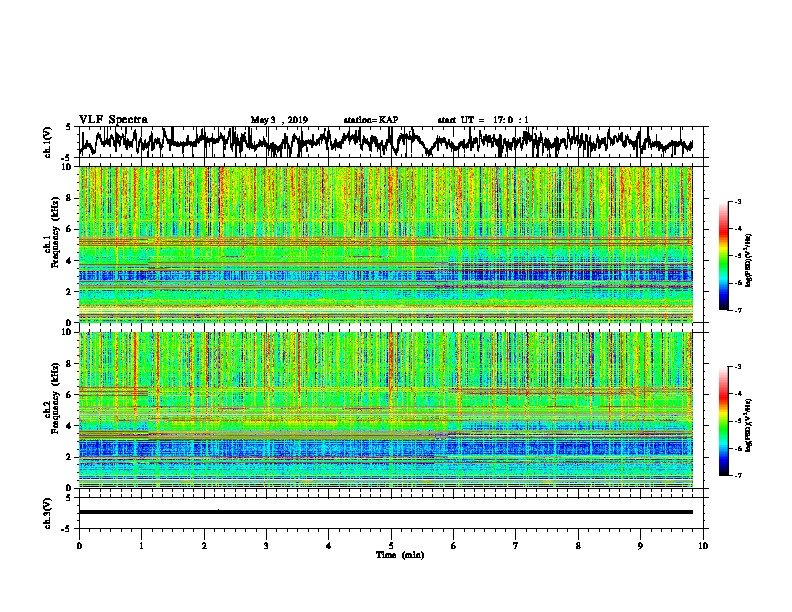
Task: Click the ch.1 waveform trace panel
Action: tap(391, 142)
